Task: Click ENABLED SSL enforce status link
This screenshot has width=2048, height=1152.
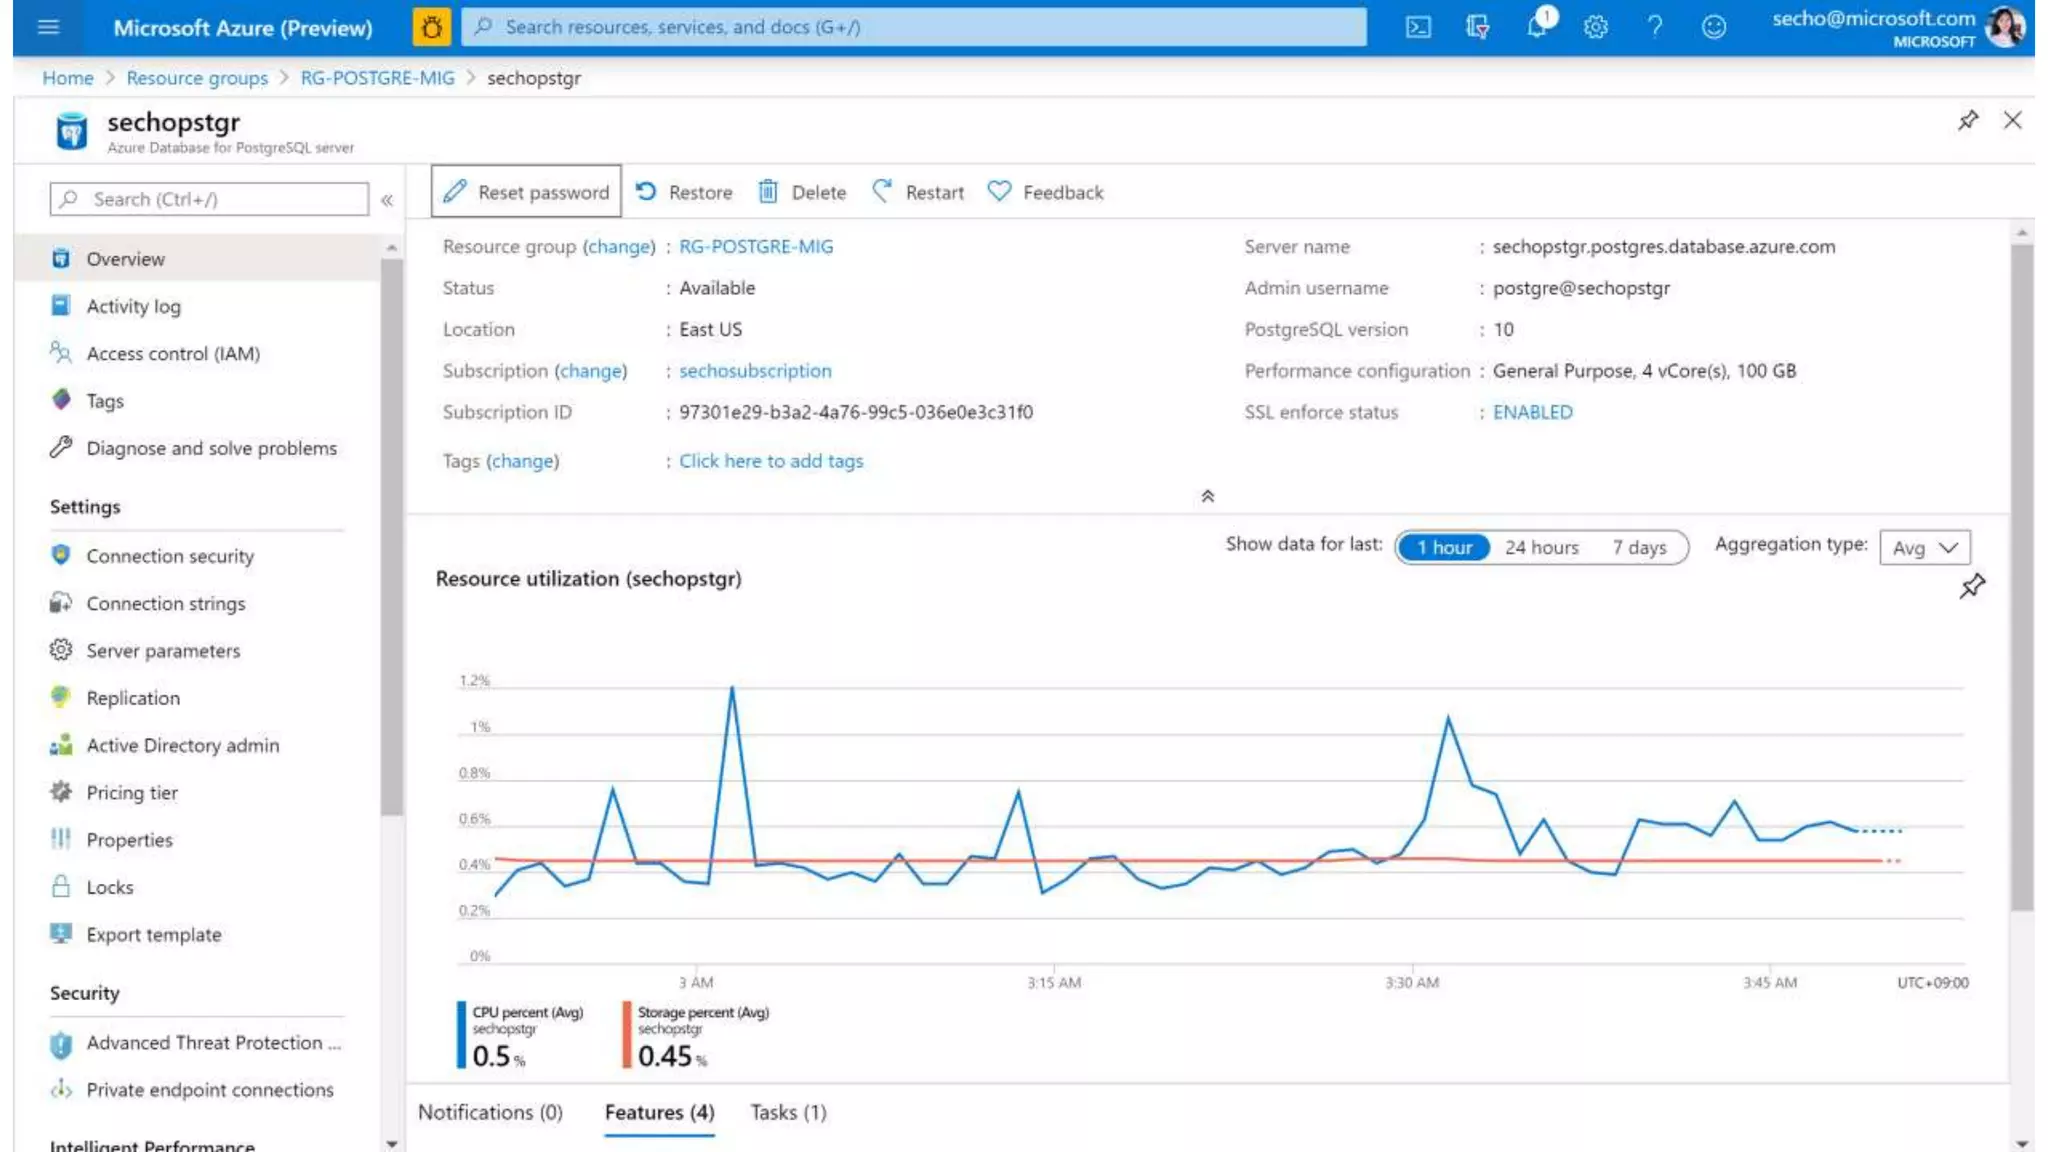Action: tap(1532, 412)
